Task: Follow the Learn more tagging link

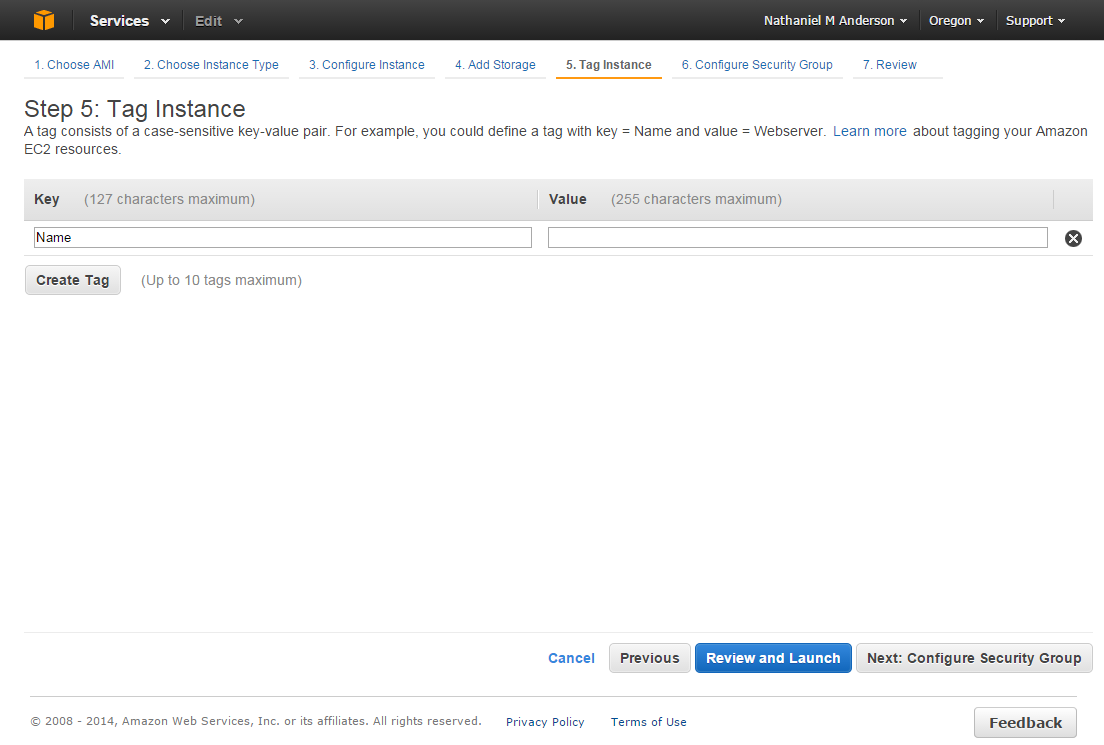Action: (870, 131)
